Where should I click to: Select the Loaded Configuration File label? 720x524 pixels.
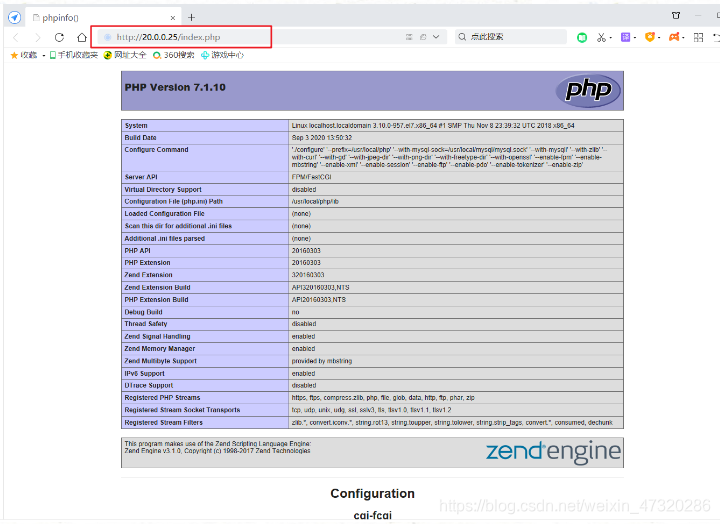(164, 214)
